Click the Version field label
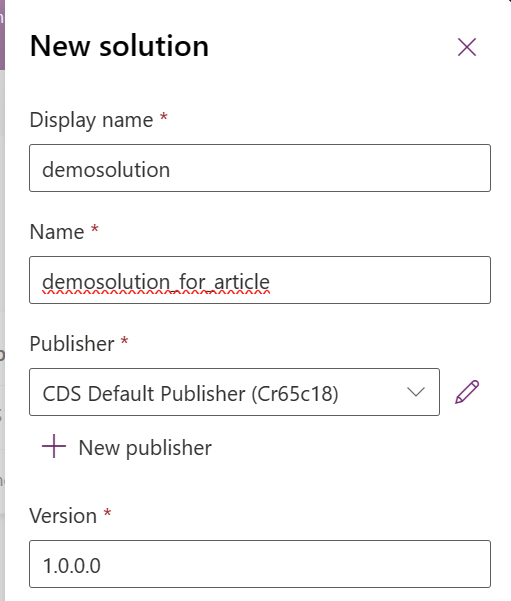The image size is (511, 601). coord(63,516)
